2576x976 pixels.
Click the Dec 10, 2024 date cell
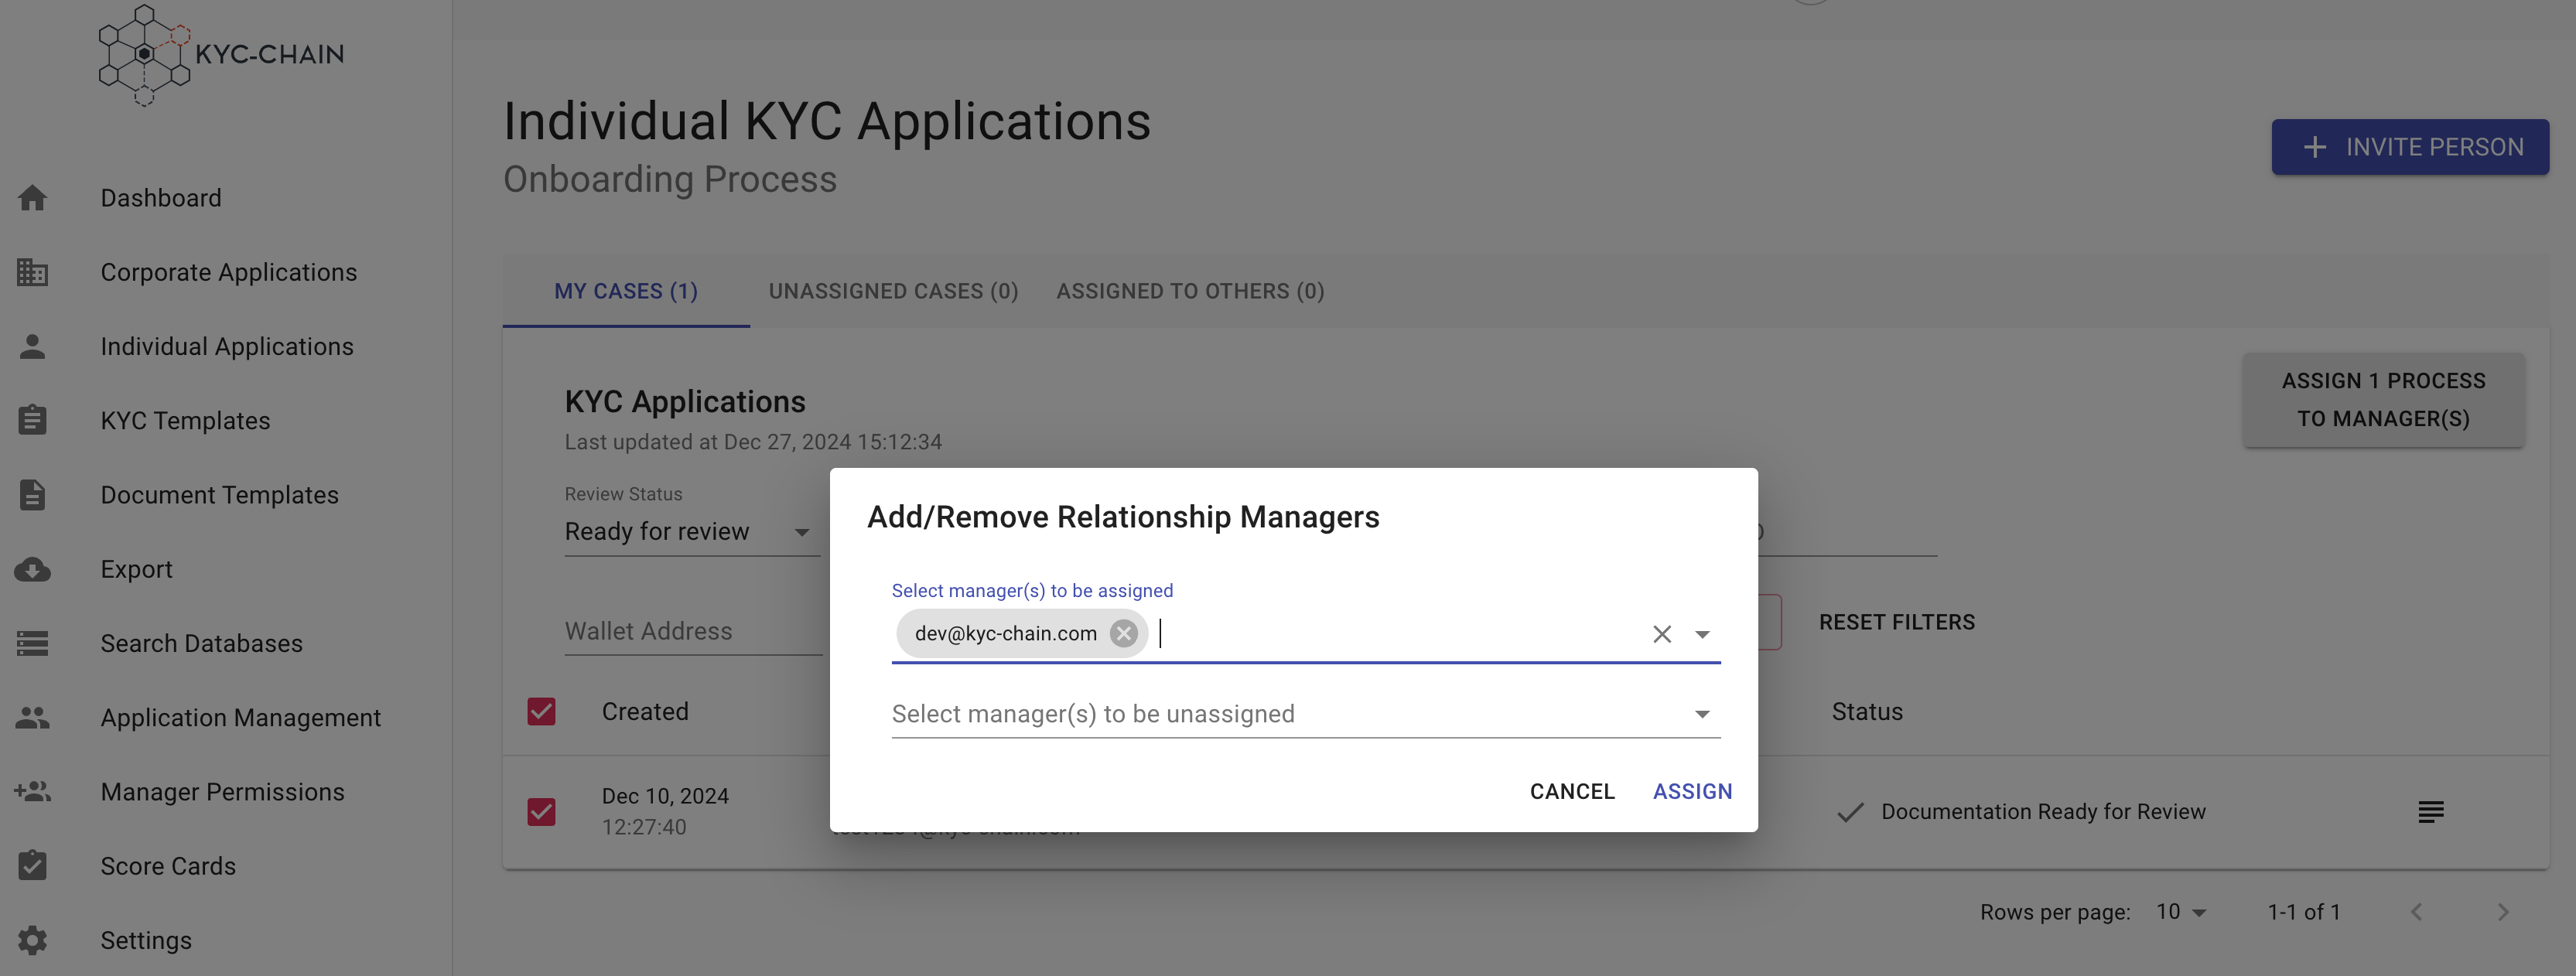click(x=665, y=811)
